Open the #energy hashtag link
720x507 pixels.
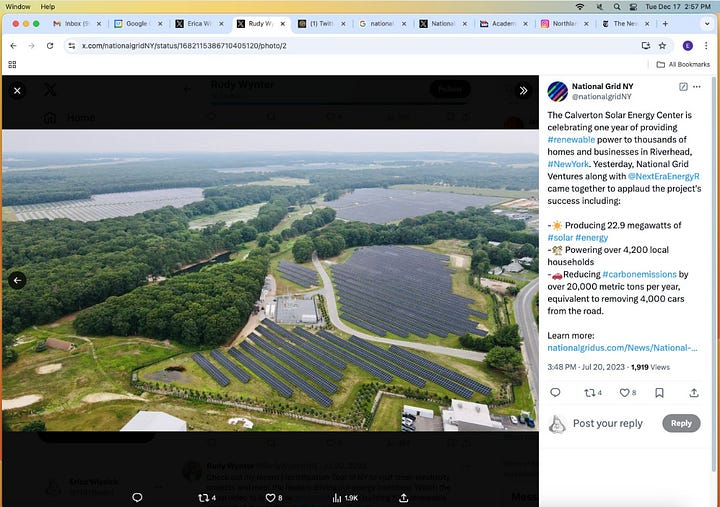pyautogui.click(x=591, y=237)
